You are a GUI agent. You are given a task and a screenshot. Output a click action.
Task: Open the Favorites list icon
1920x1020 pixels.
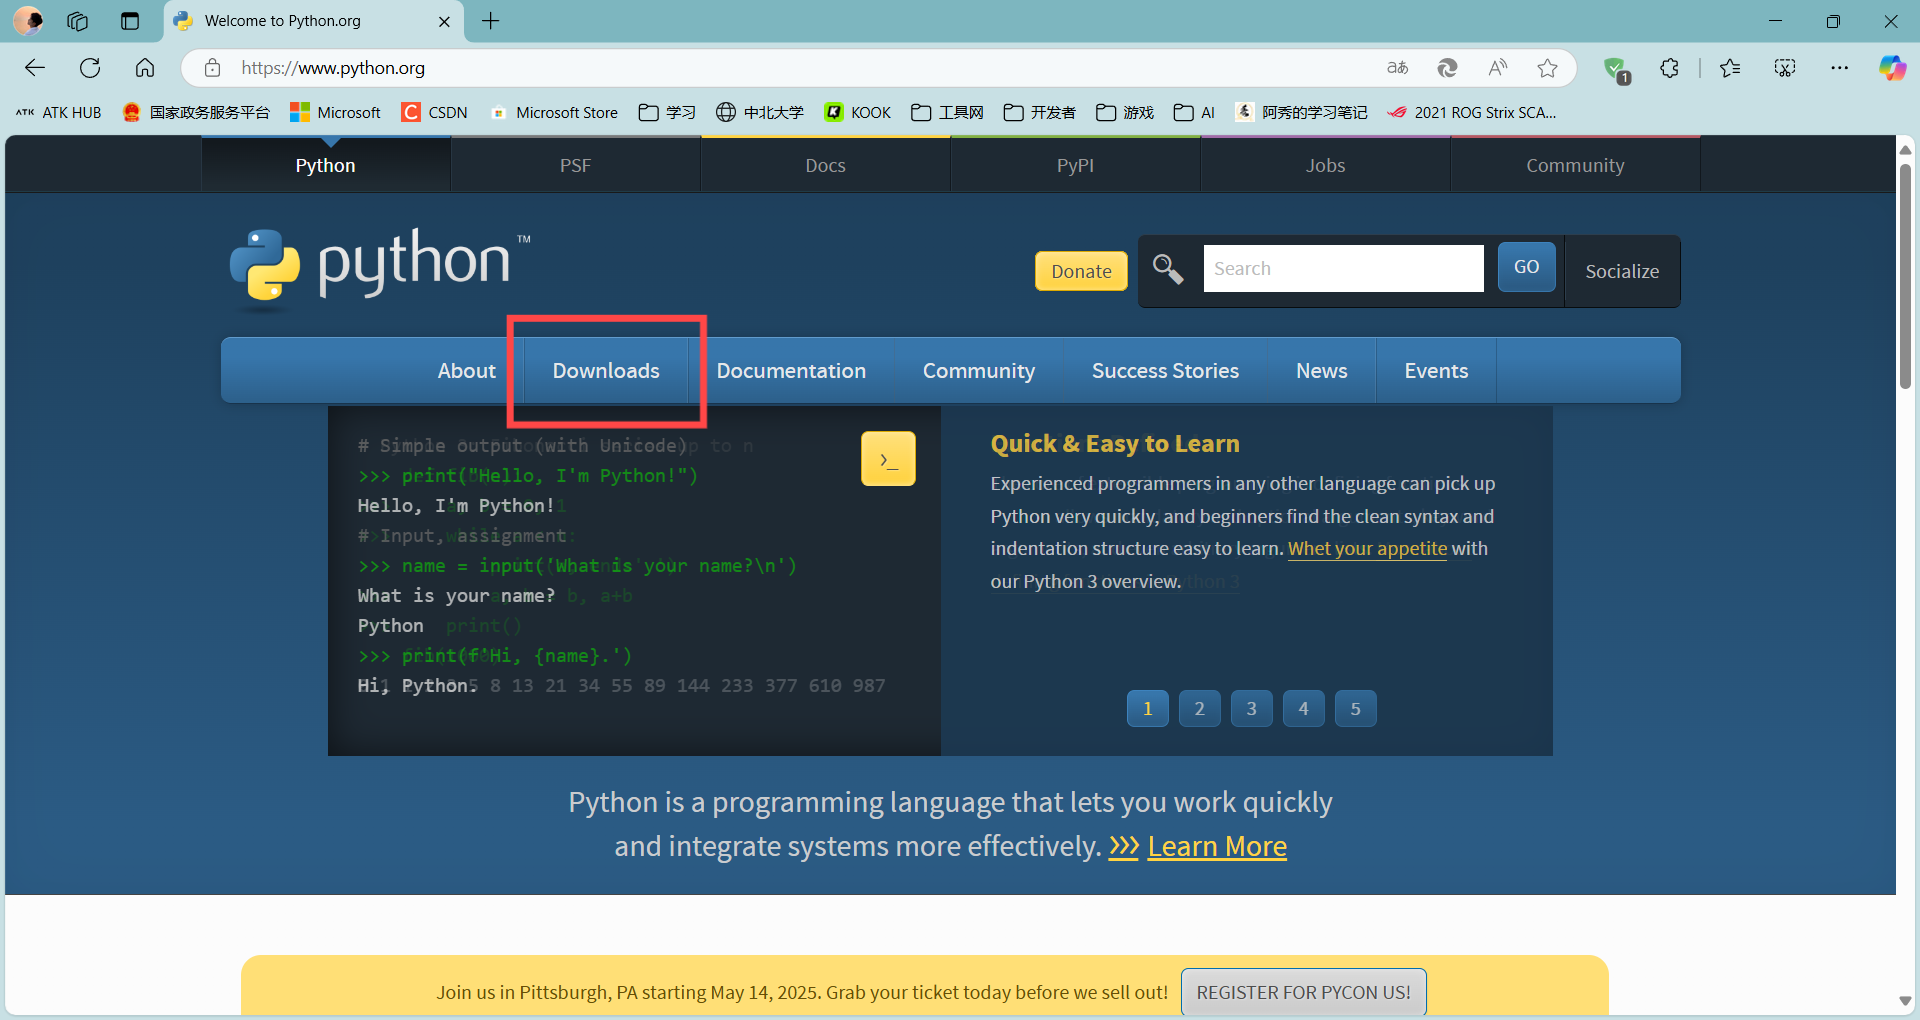(x=1730, y=68)
